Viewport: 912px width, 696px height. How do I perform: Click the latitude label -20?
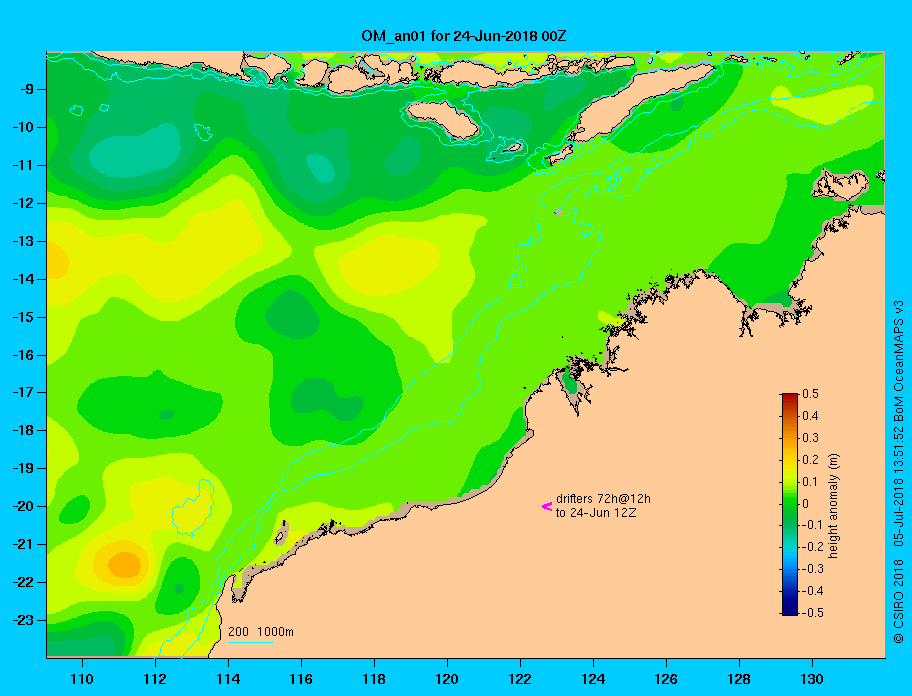(24, 506)
